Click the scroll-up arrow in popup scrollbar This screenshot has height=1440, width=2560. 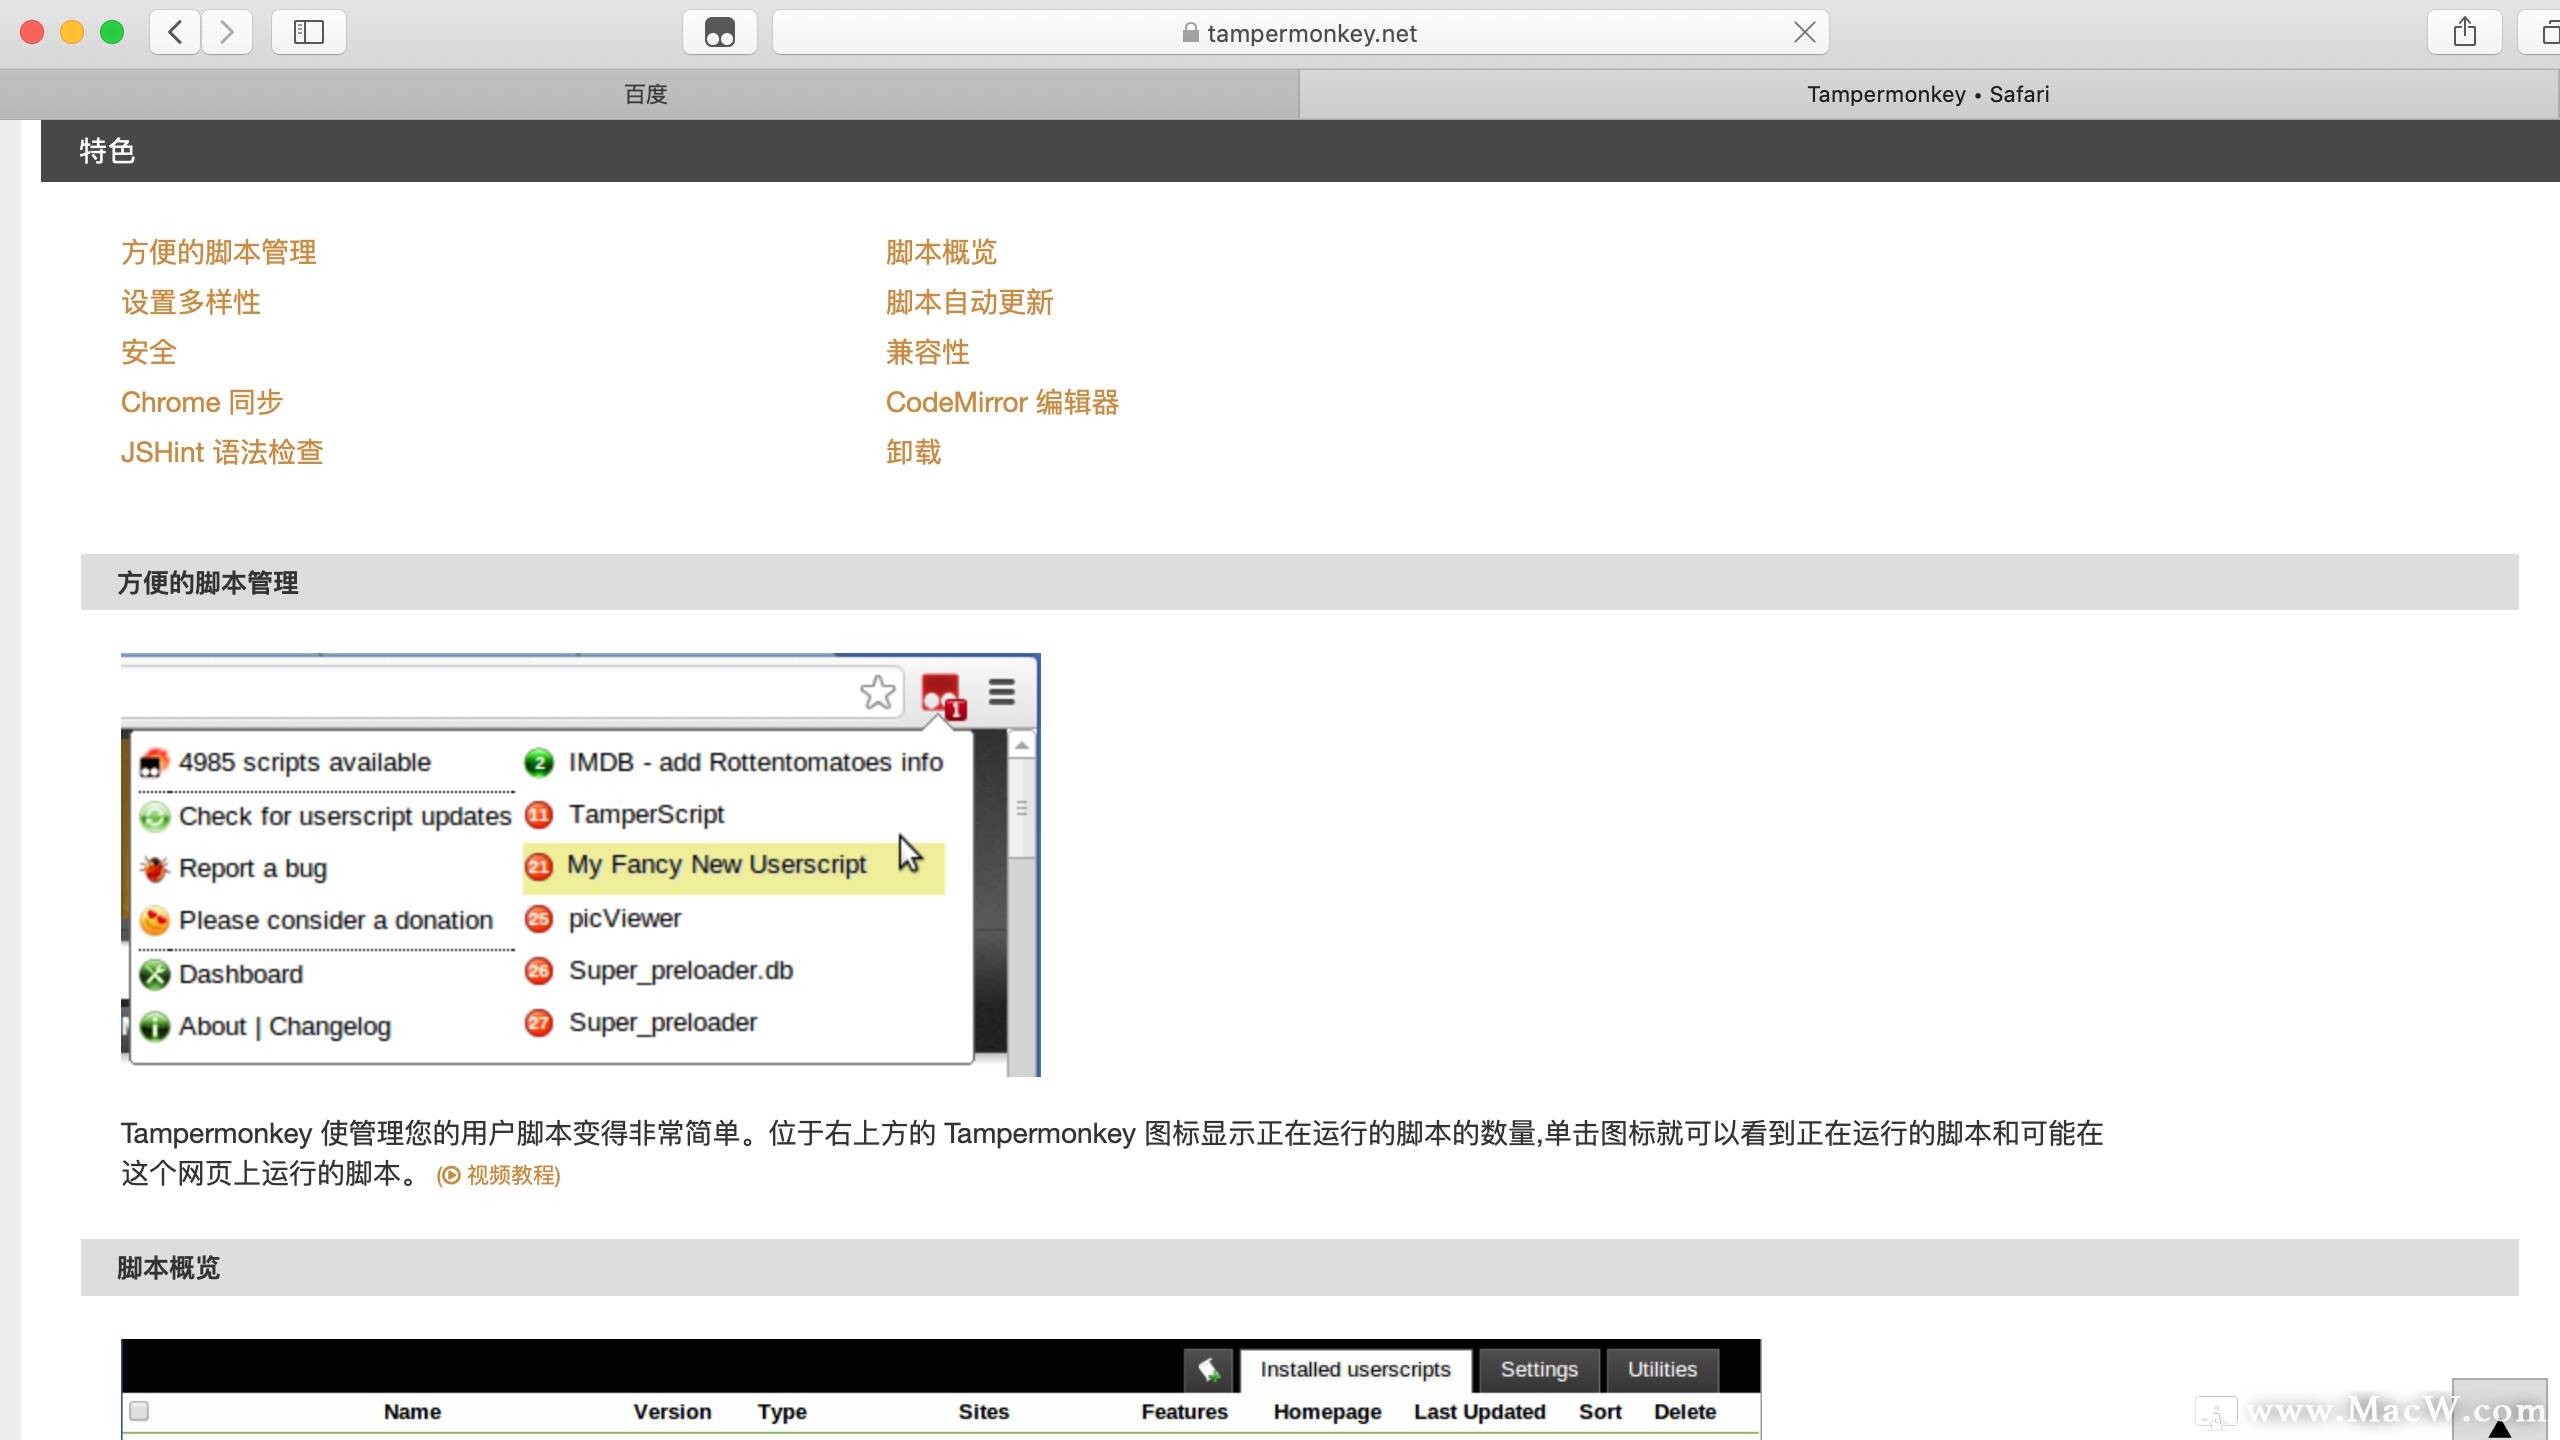pyautogui.click(x=1021, y=745)
